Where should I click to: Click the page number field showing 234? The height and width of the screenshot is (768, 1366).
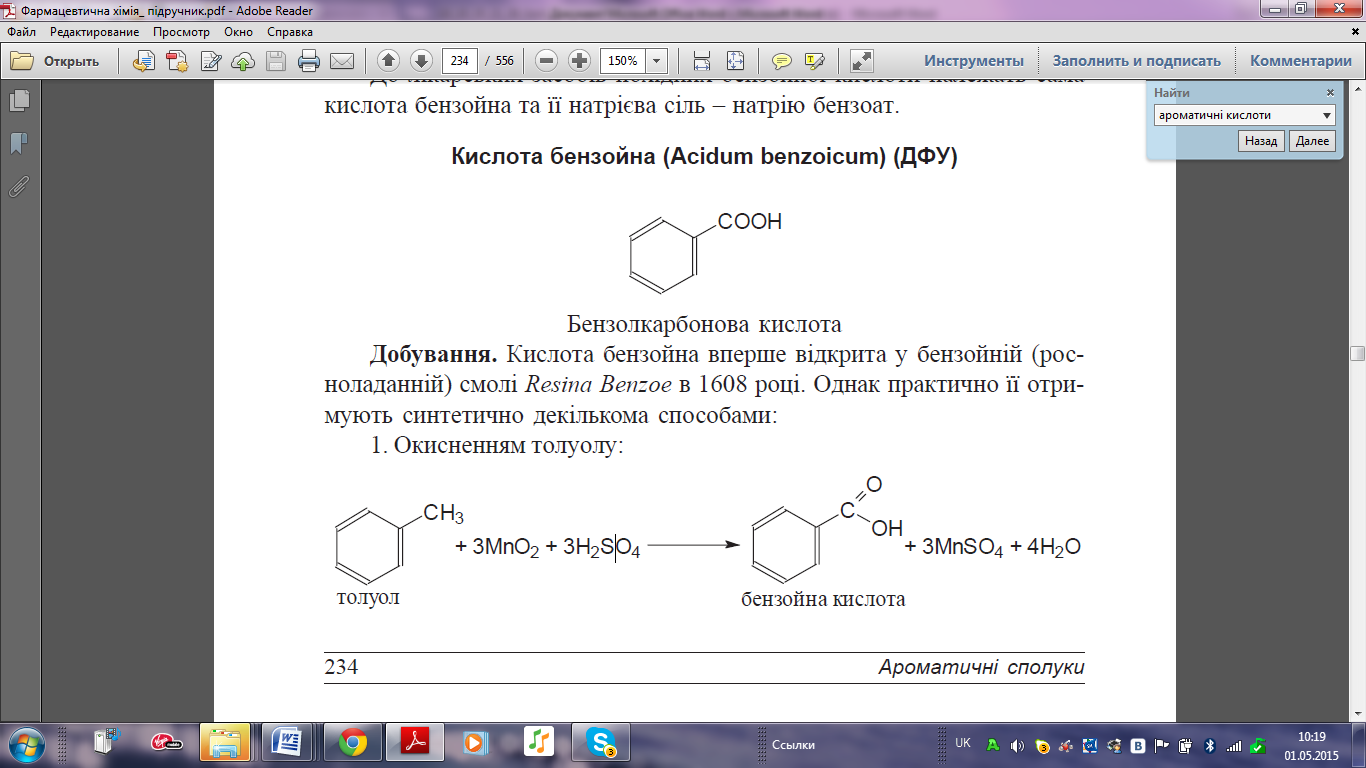459,60
